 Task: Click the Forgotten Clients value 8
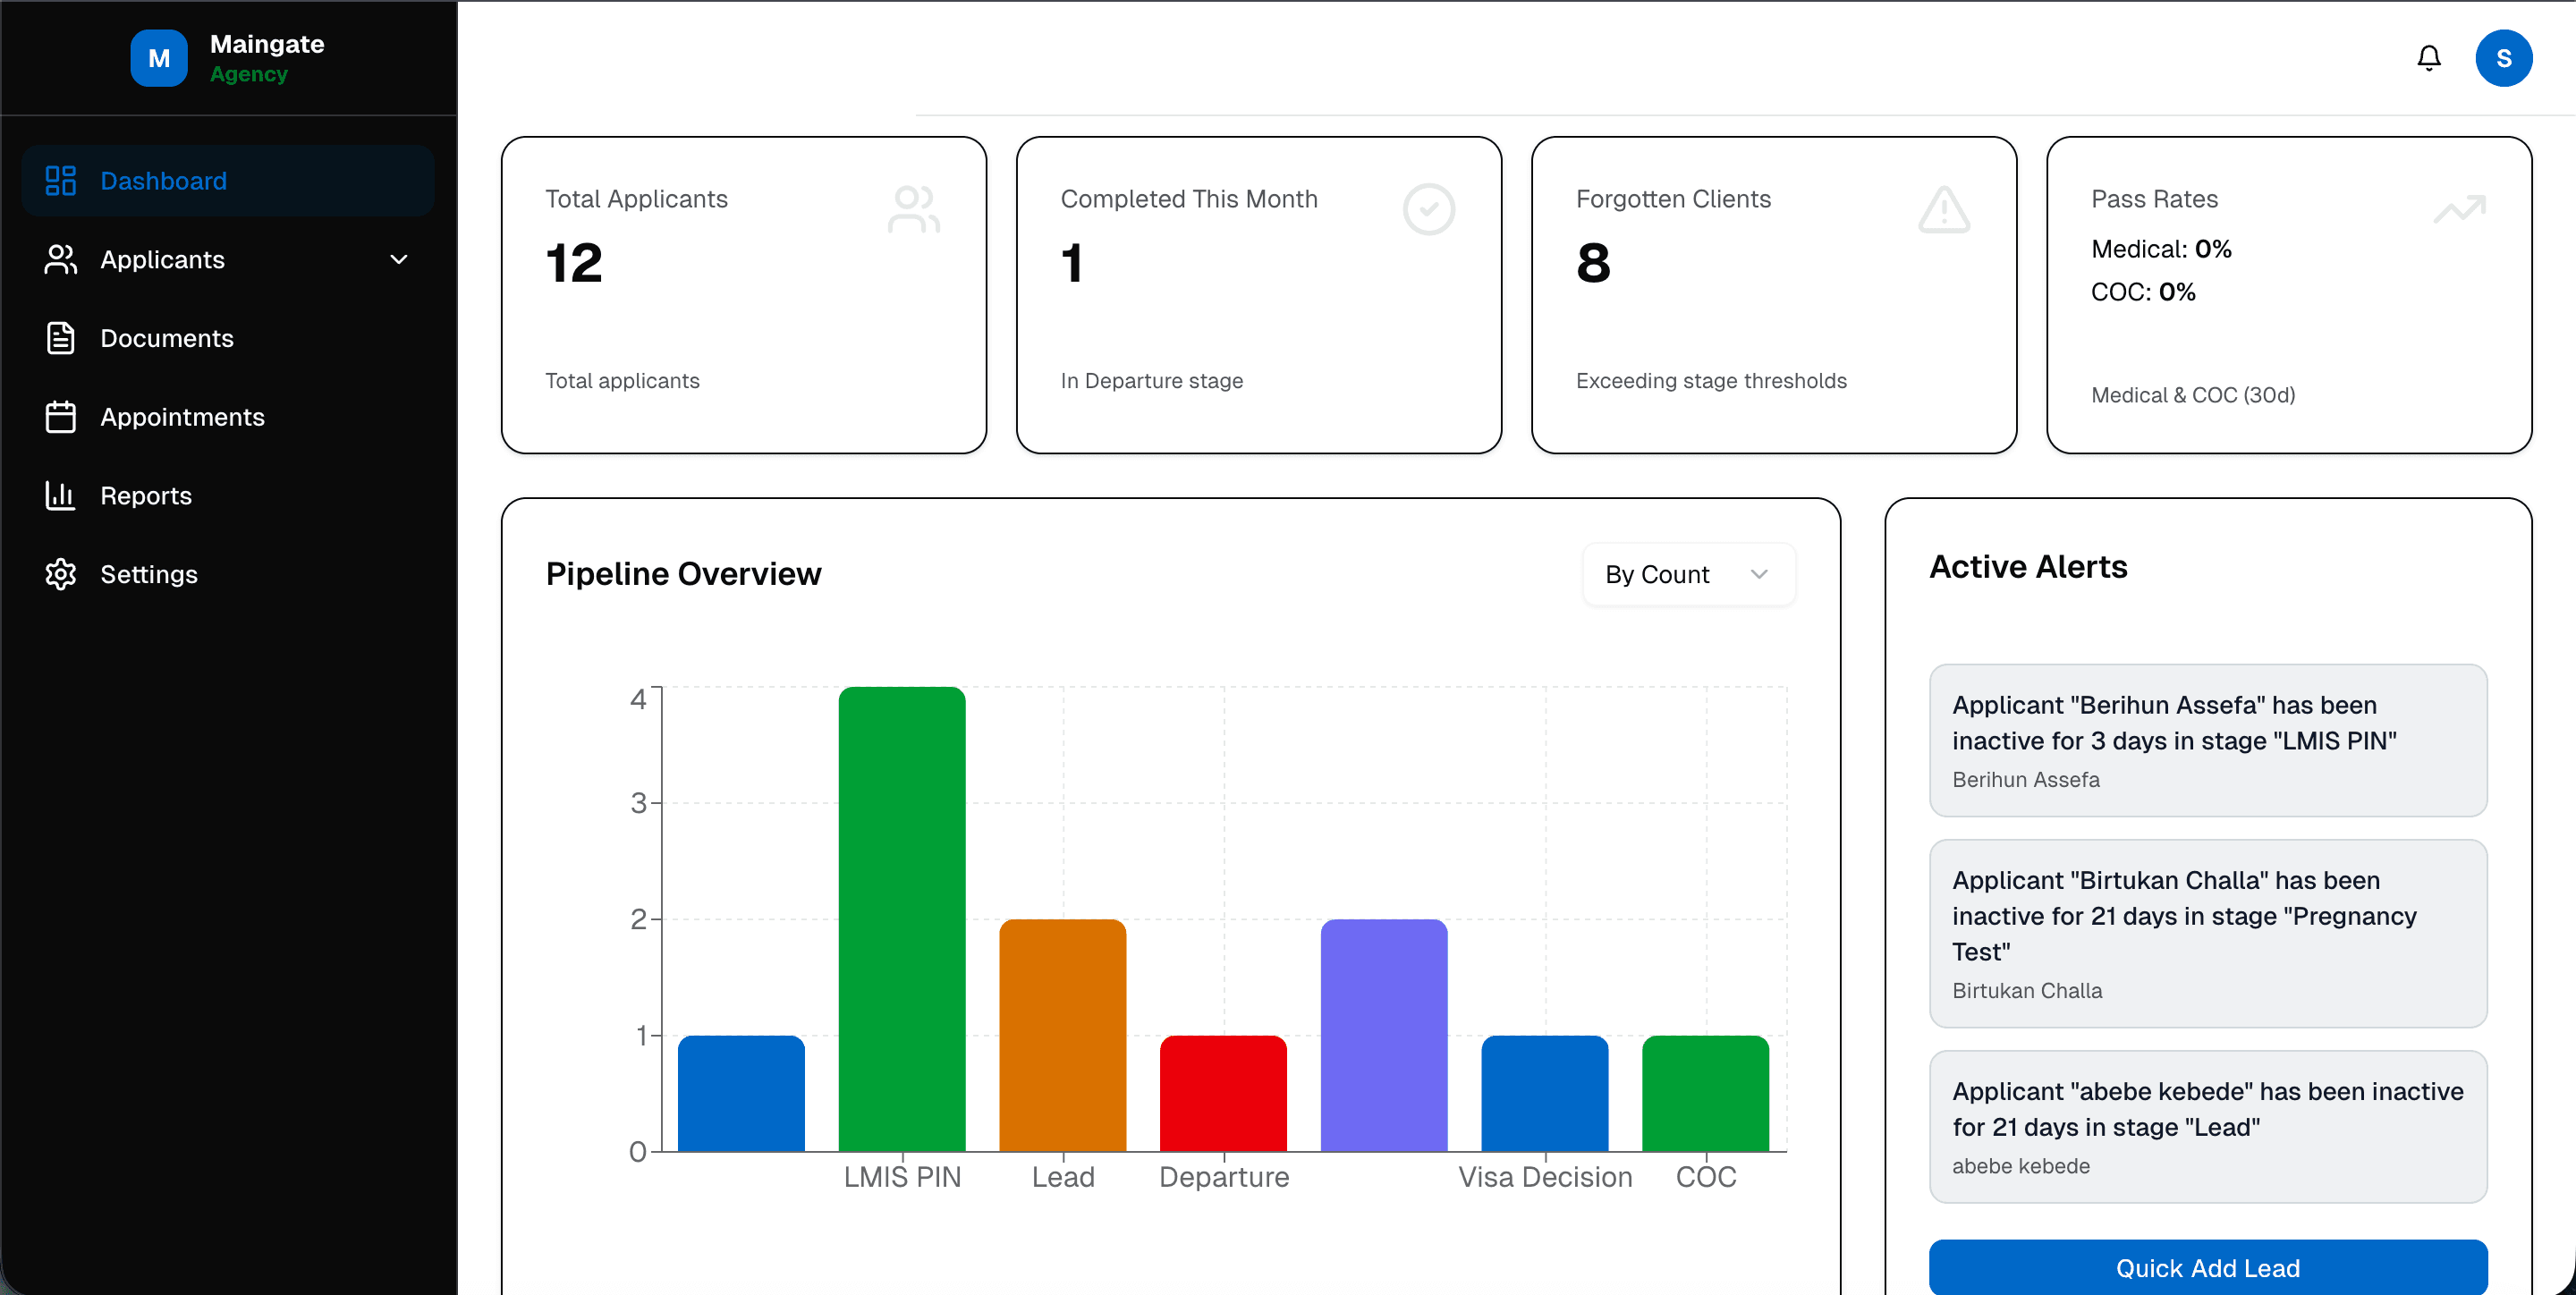pos(1593,263)
